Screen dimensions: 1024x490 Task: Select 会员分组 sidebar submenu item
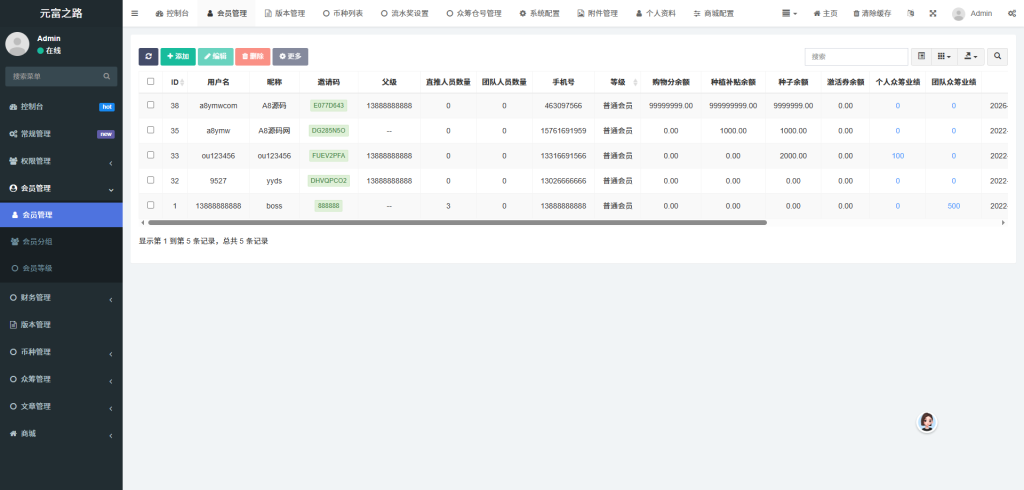coord(61,242)
